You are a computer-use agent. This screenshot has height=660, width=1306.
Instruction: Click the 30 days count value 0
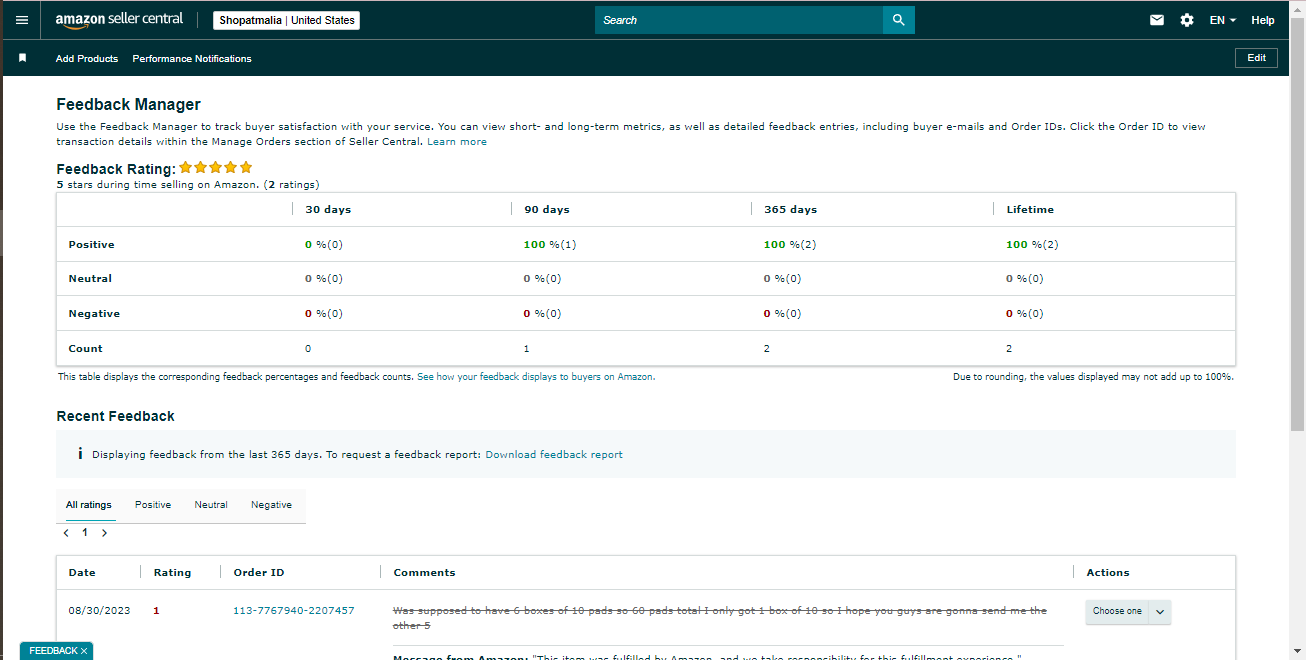(x=308, y=349)
